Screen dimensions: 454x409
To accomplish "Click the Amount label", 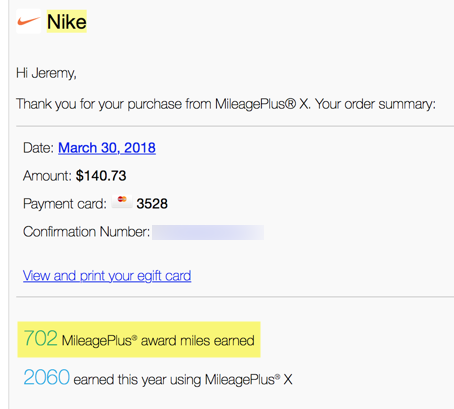I will 47,176.
